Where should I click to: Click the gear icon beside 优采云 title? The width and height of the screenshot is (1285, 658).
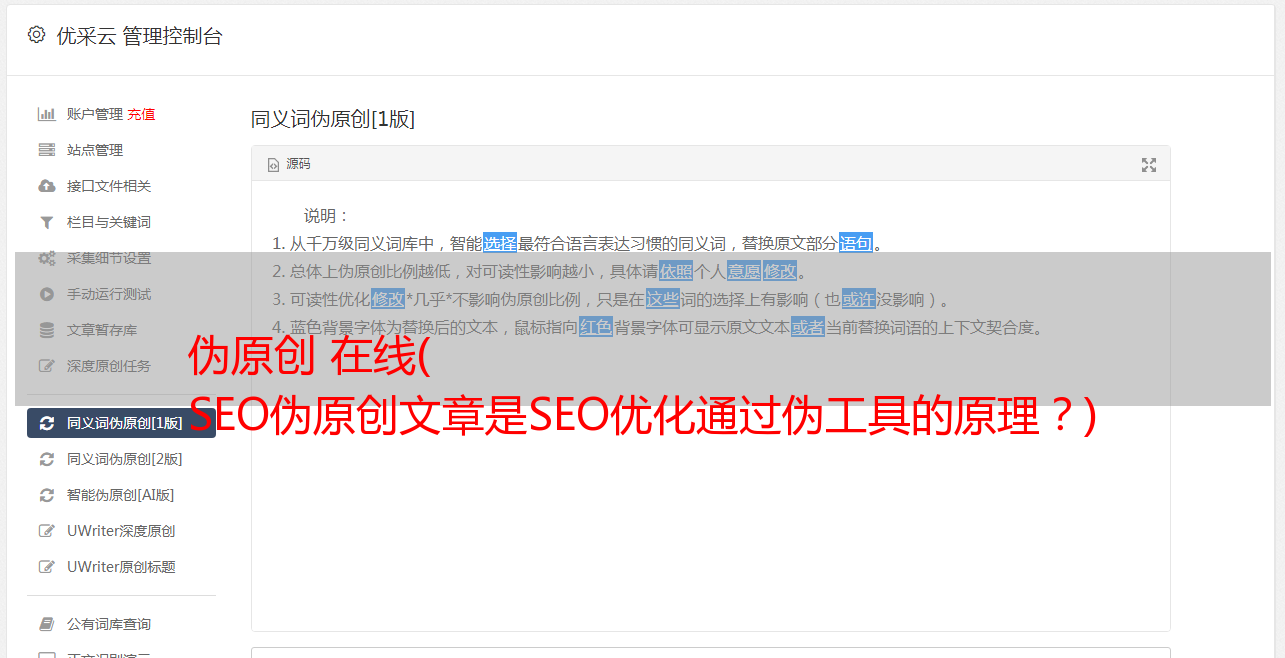coord(37,35)
